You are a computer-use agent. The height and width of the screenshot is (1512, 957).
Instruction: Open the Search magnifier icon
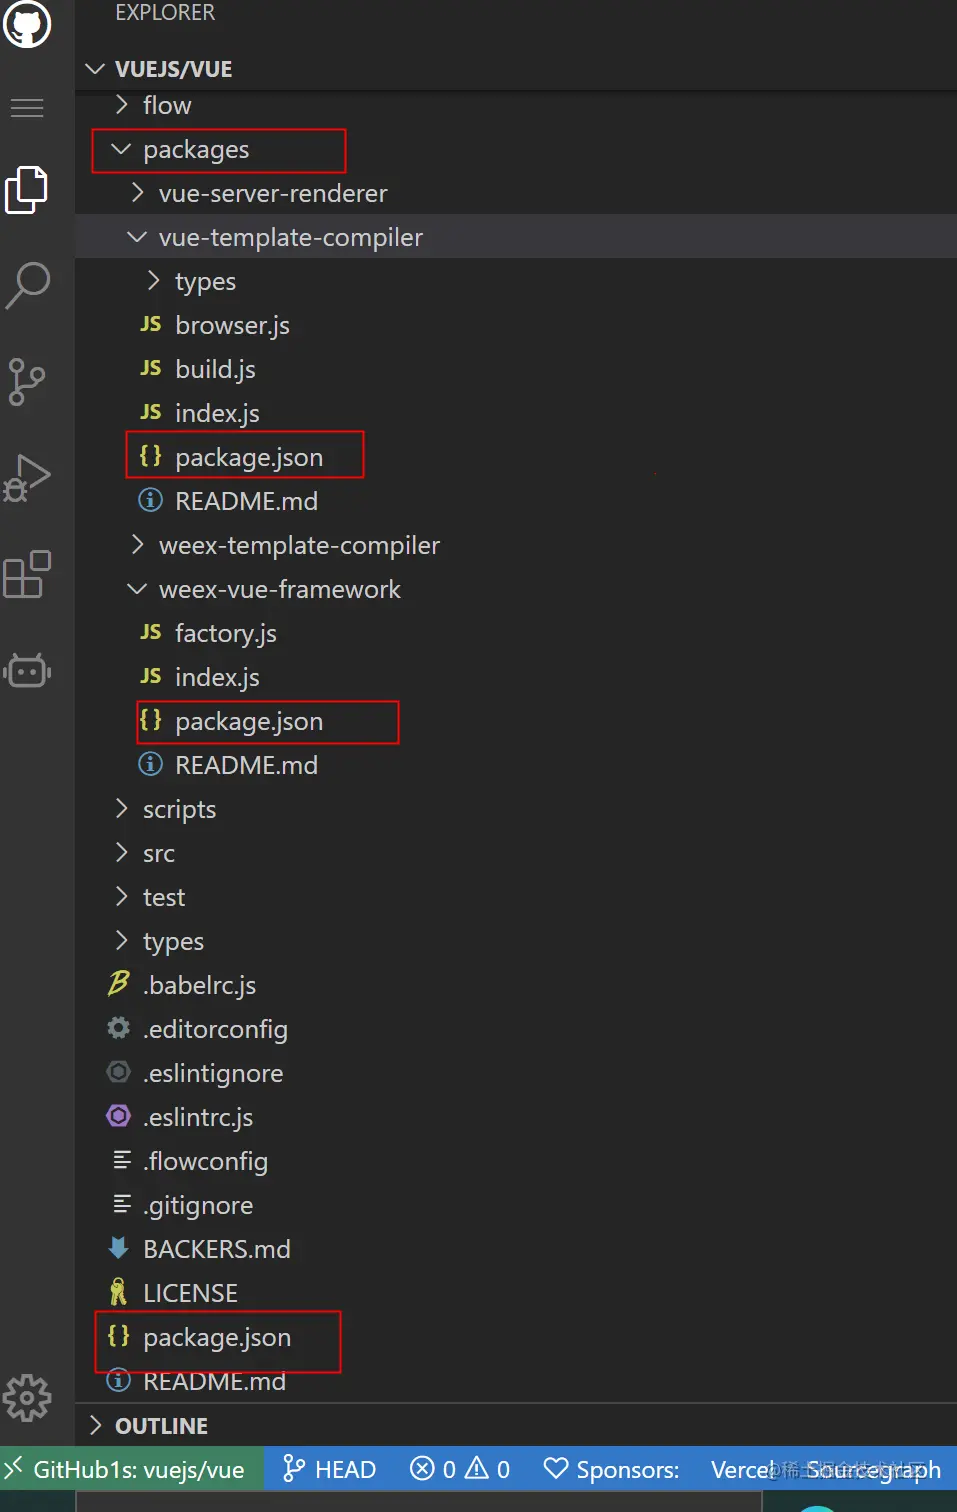click(x=27, y=285)
